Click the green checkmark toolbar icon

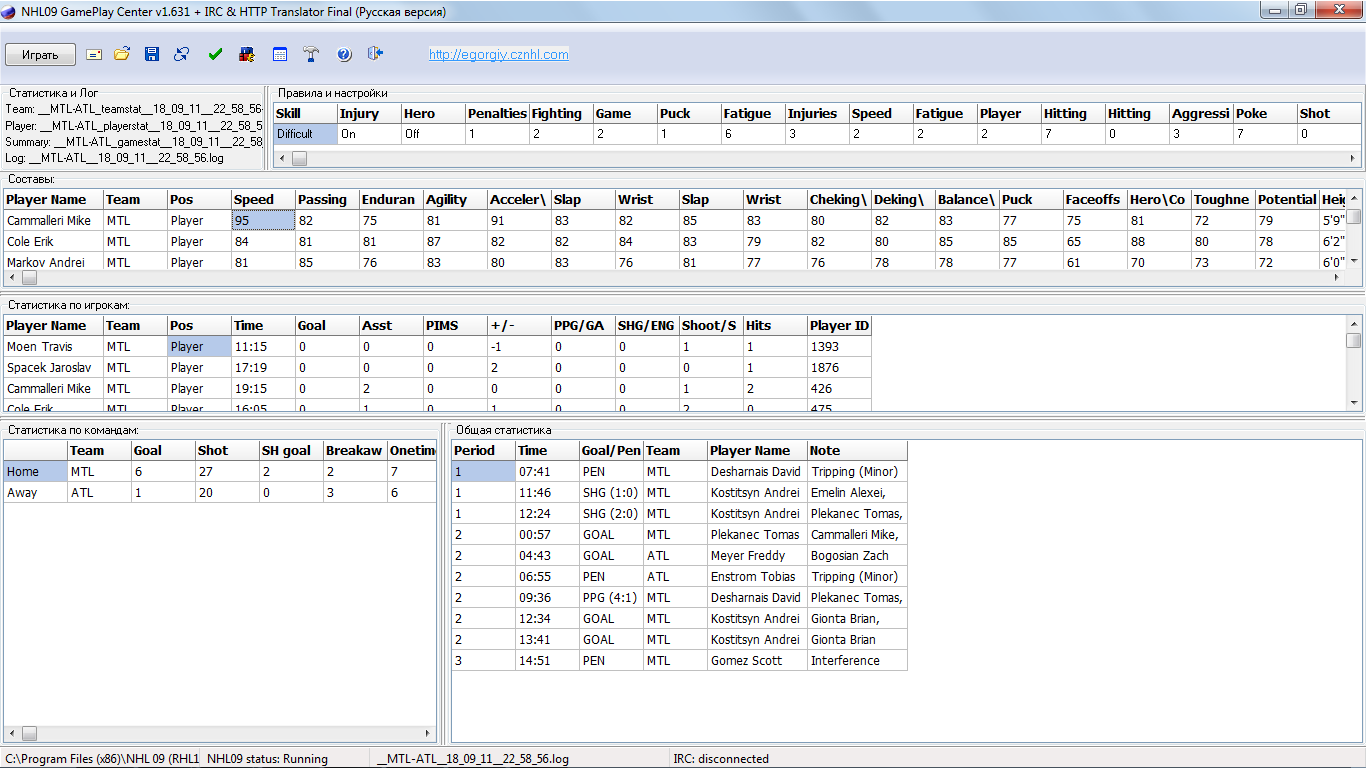215,54
